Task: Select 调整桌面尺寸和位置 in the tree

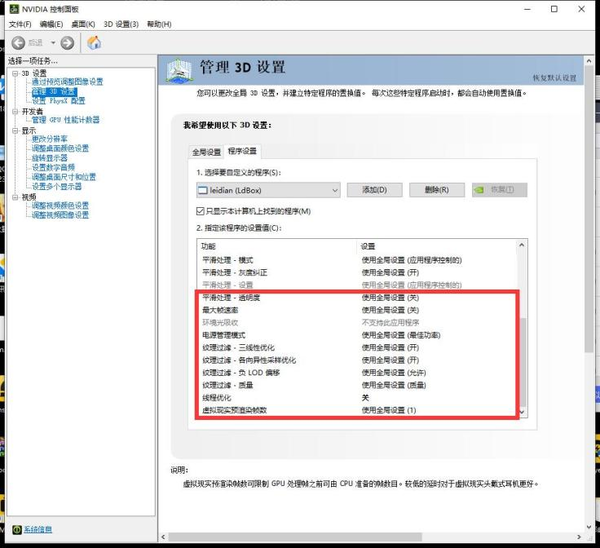Action: 64,177
